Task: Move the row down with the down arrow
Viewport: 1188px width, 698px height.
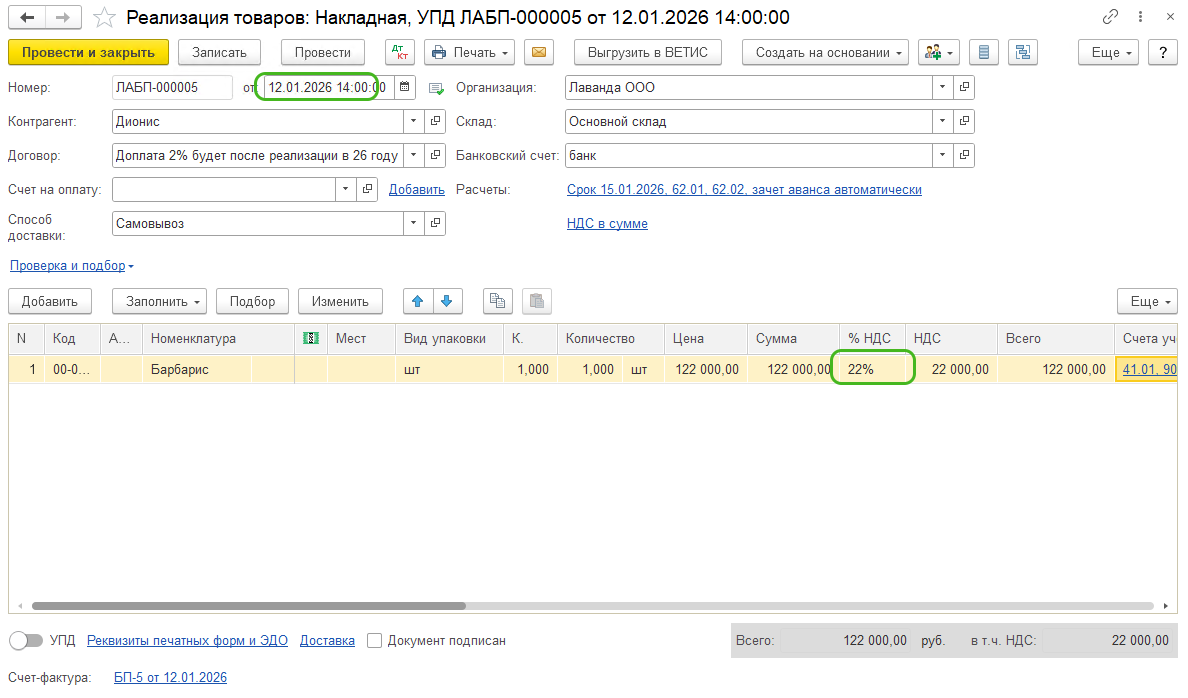Action: [446, 301]
